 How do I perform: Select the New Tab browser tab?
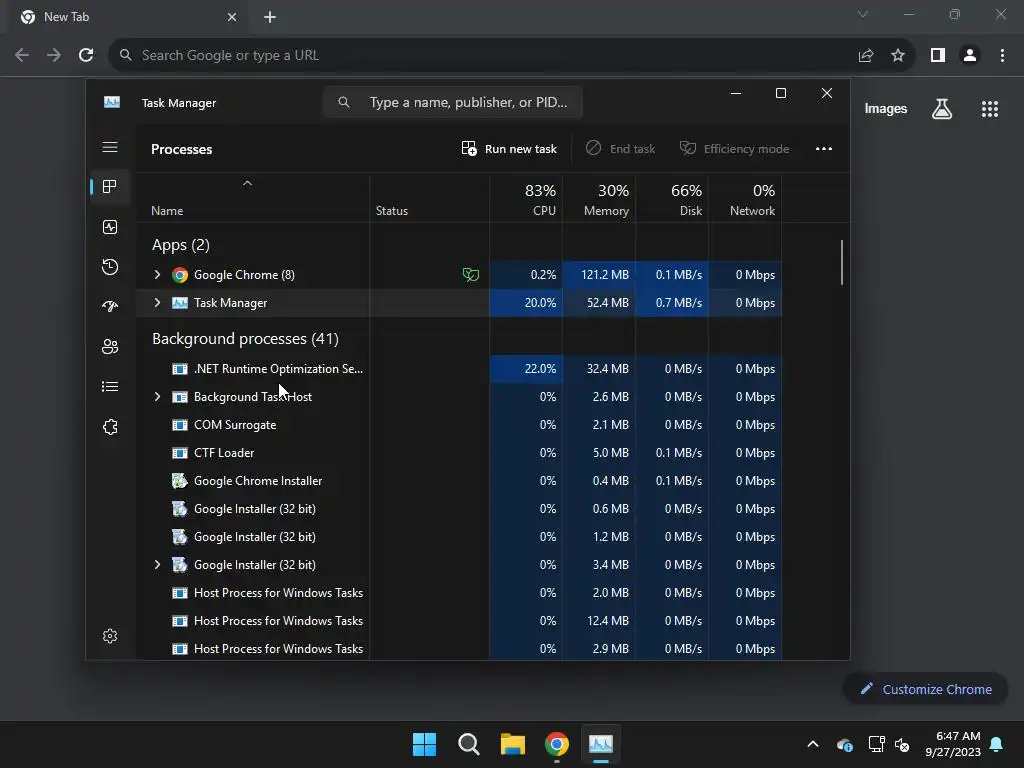pos(127,17)
